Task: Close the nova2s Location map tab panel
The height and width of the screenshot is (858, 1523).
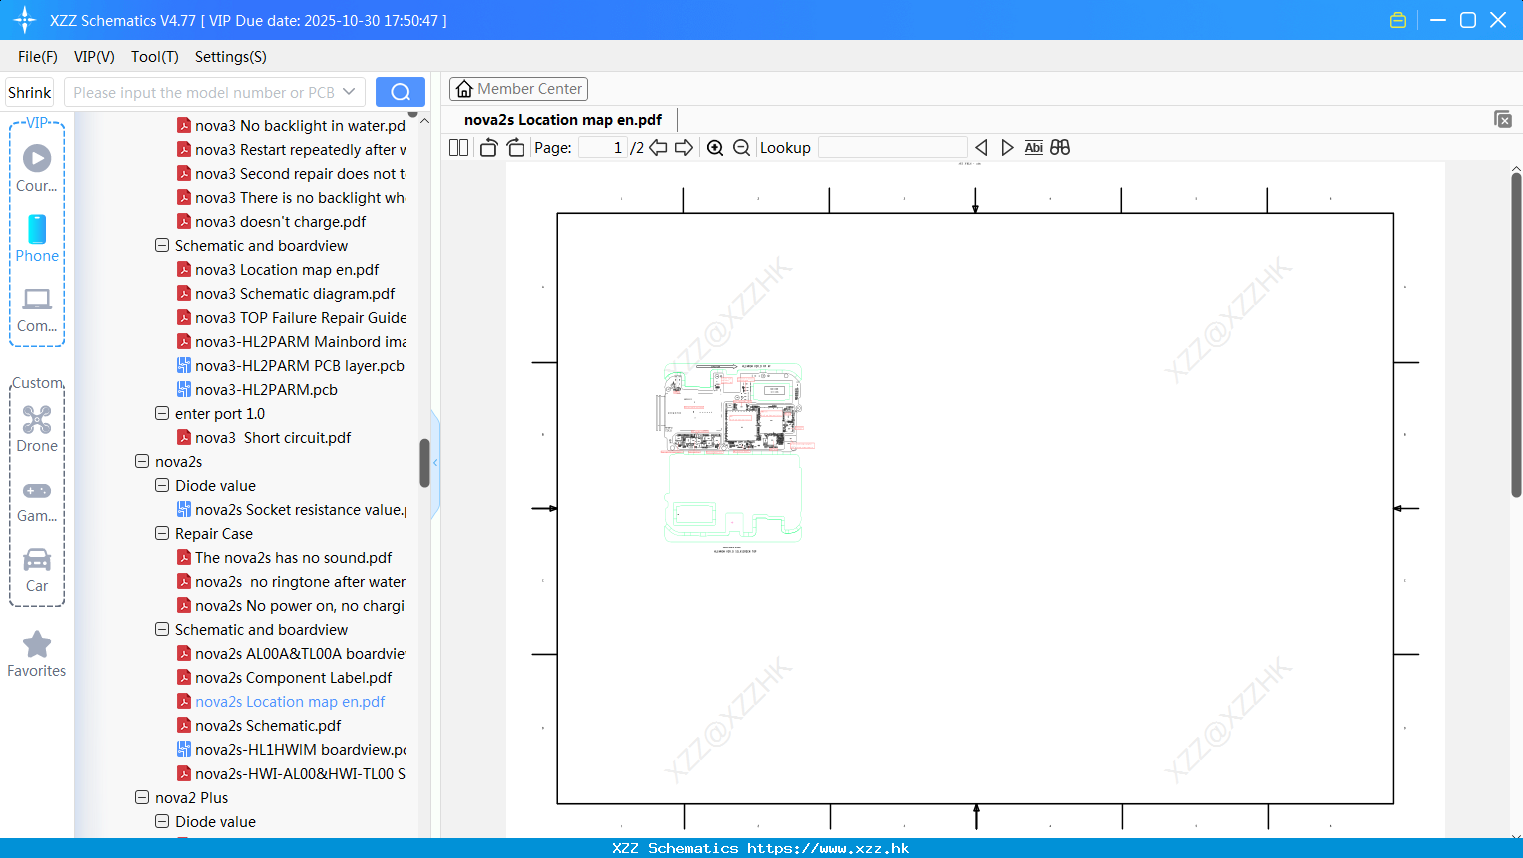Action: [x=1502, y=119]
